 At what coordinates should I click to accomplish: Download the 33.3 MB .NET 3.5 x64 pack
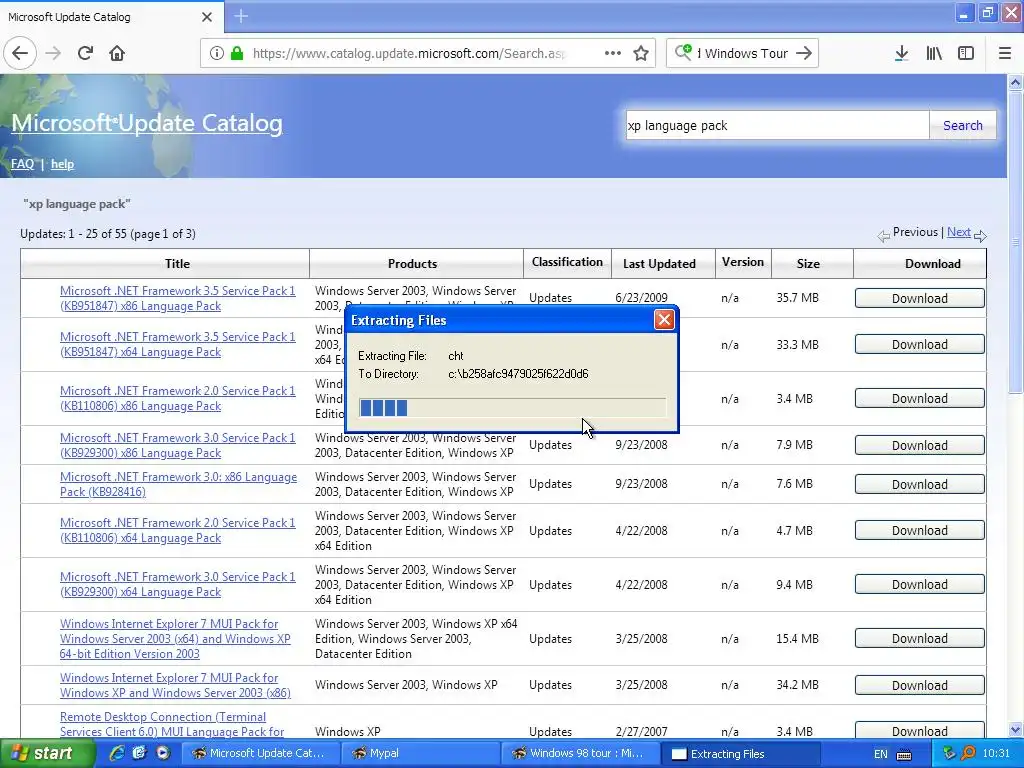click(x=920, y=345)
